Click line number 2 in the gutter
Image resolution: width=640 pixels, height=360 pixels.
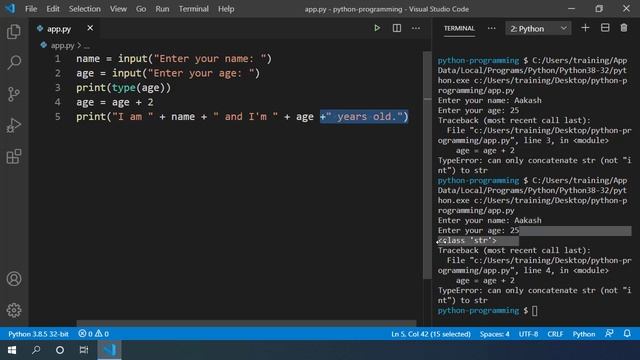[58, 73]
